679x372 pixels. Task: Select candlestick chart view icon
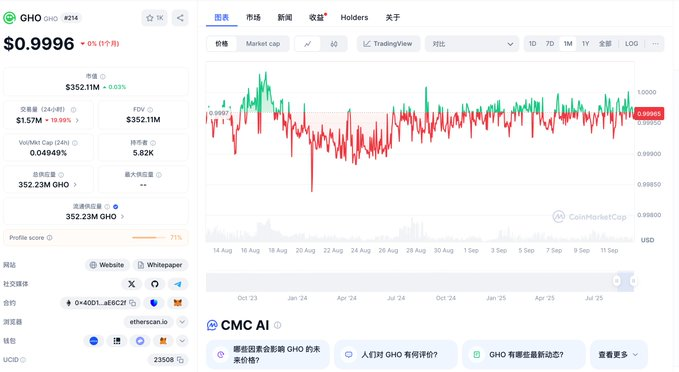pos(334,44)
